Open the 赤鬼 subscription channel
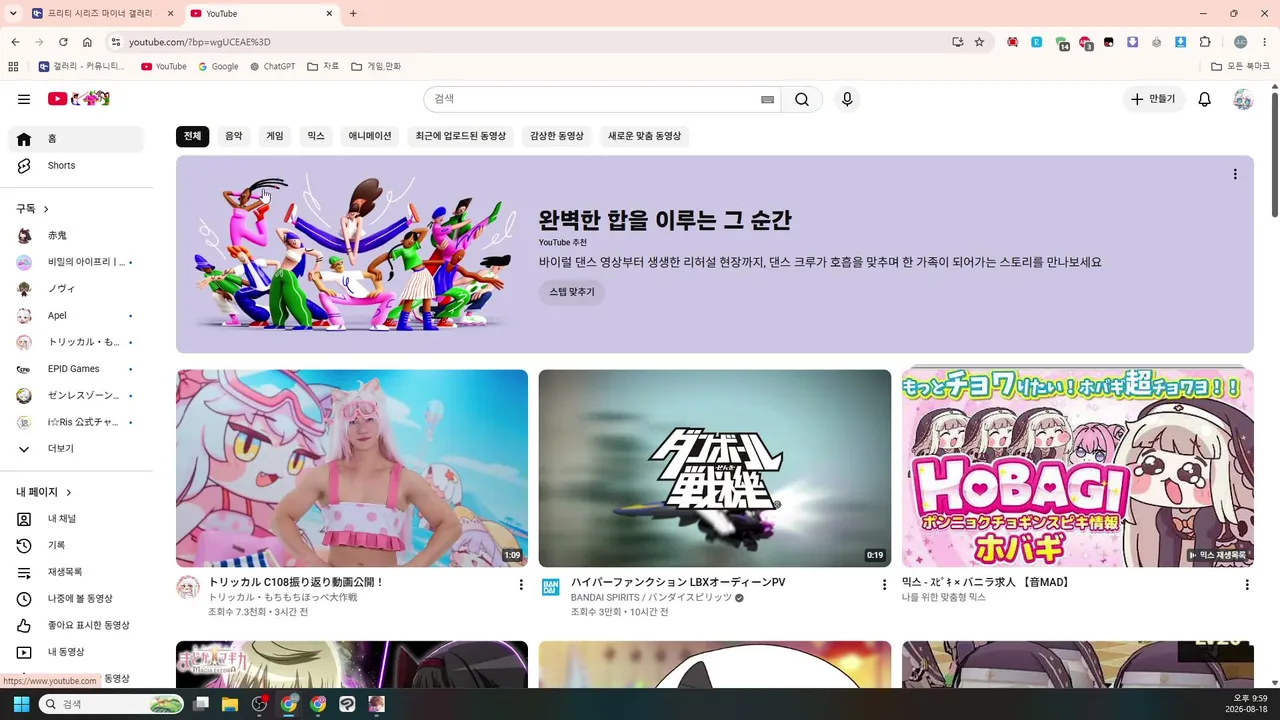The height and width of the screenshot is (720, 1280). coord(76,236)
